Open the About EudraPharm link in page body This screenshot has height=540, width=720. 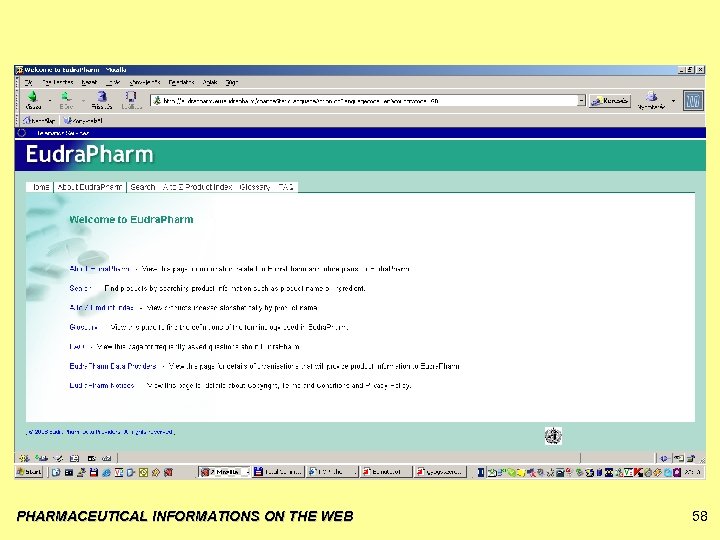[99, 269]
